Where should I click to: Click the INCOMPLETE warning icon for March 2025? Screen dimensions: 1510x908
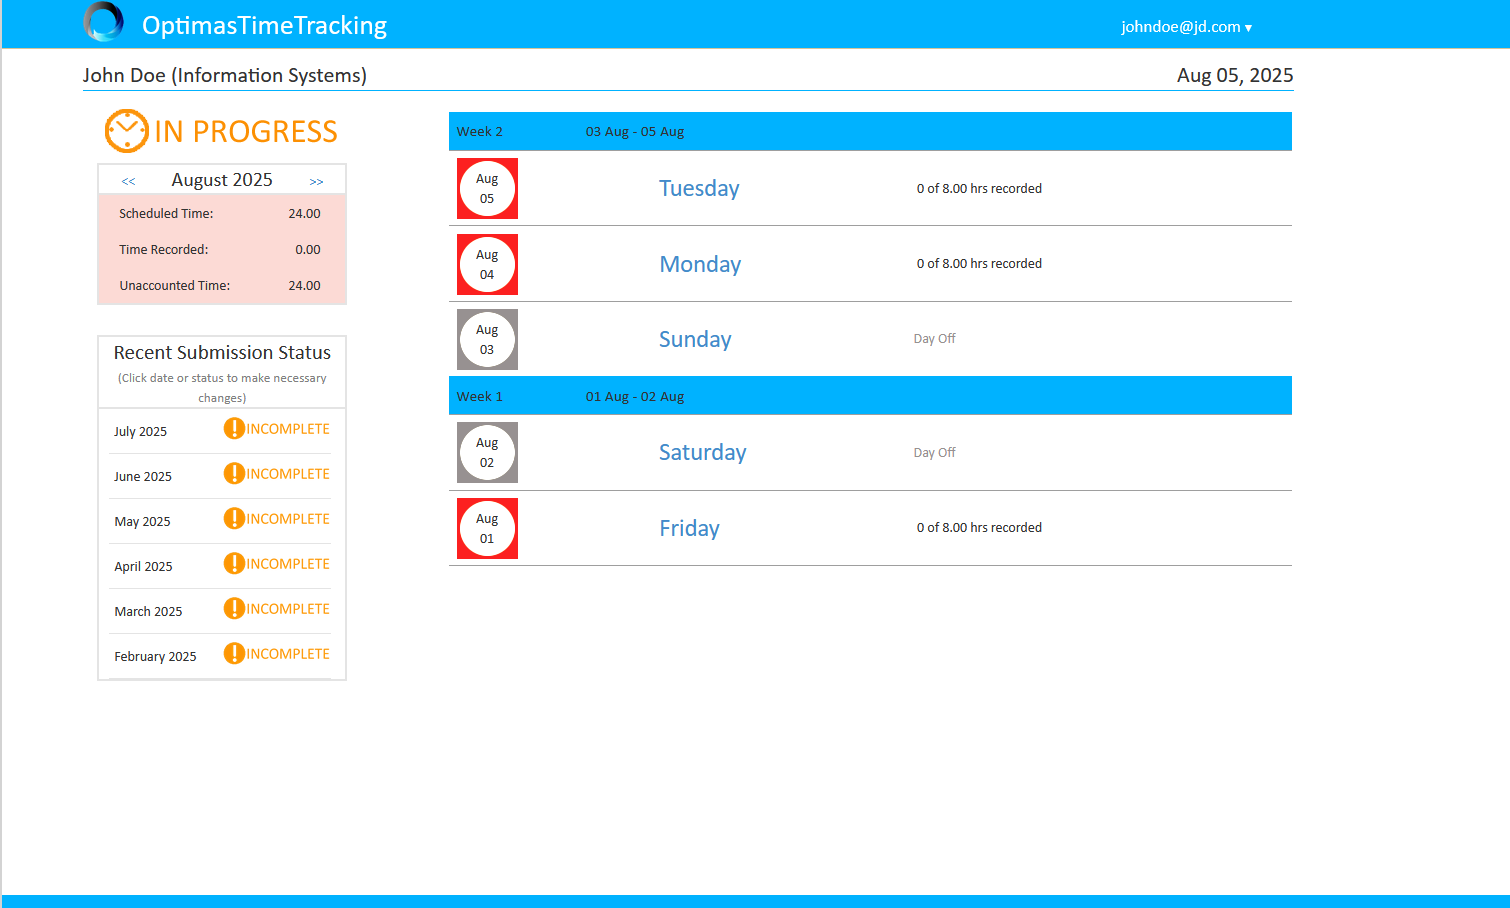[x=234, y=608]
